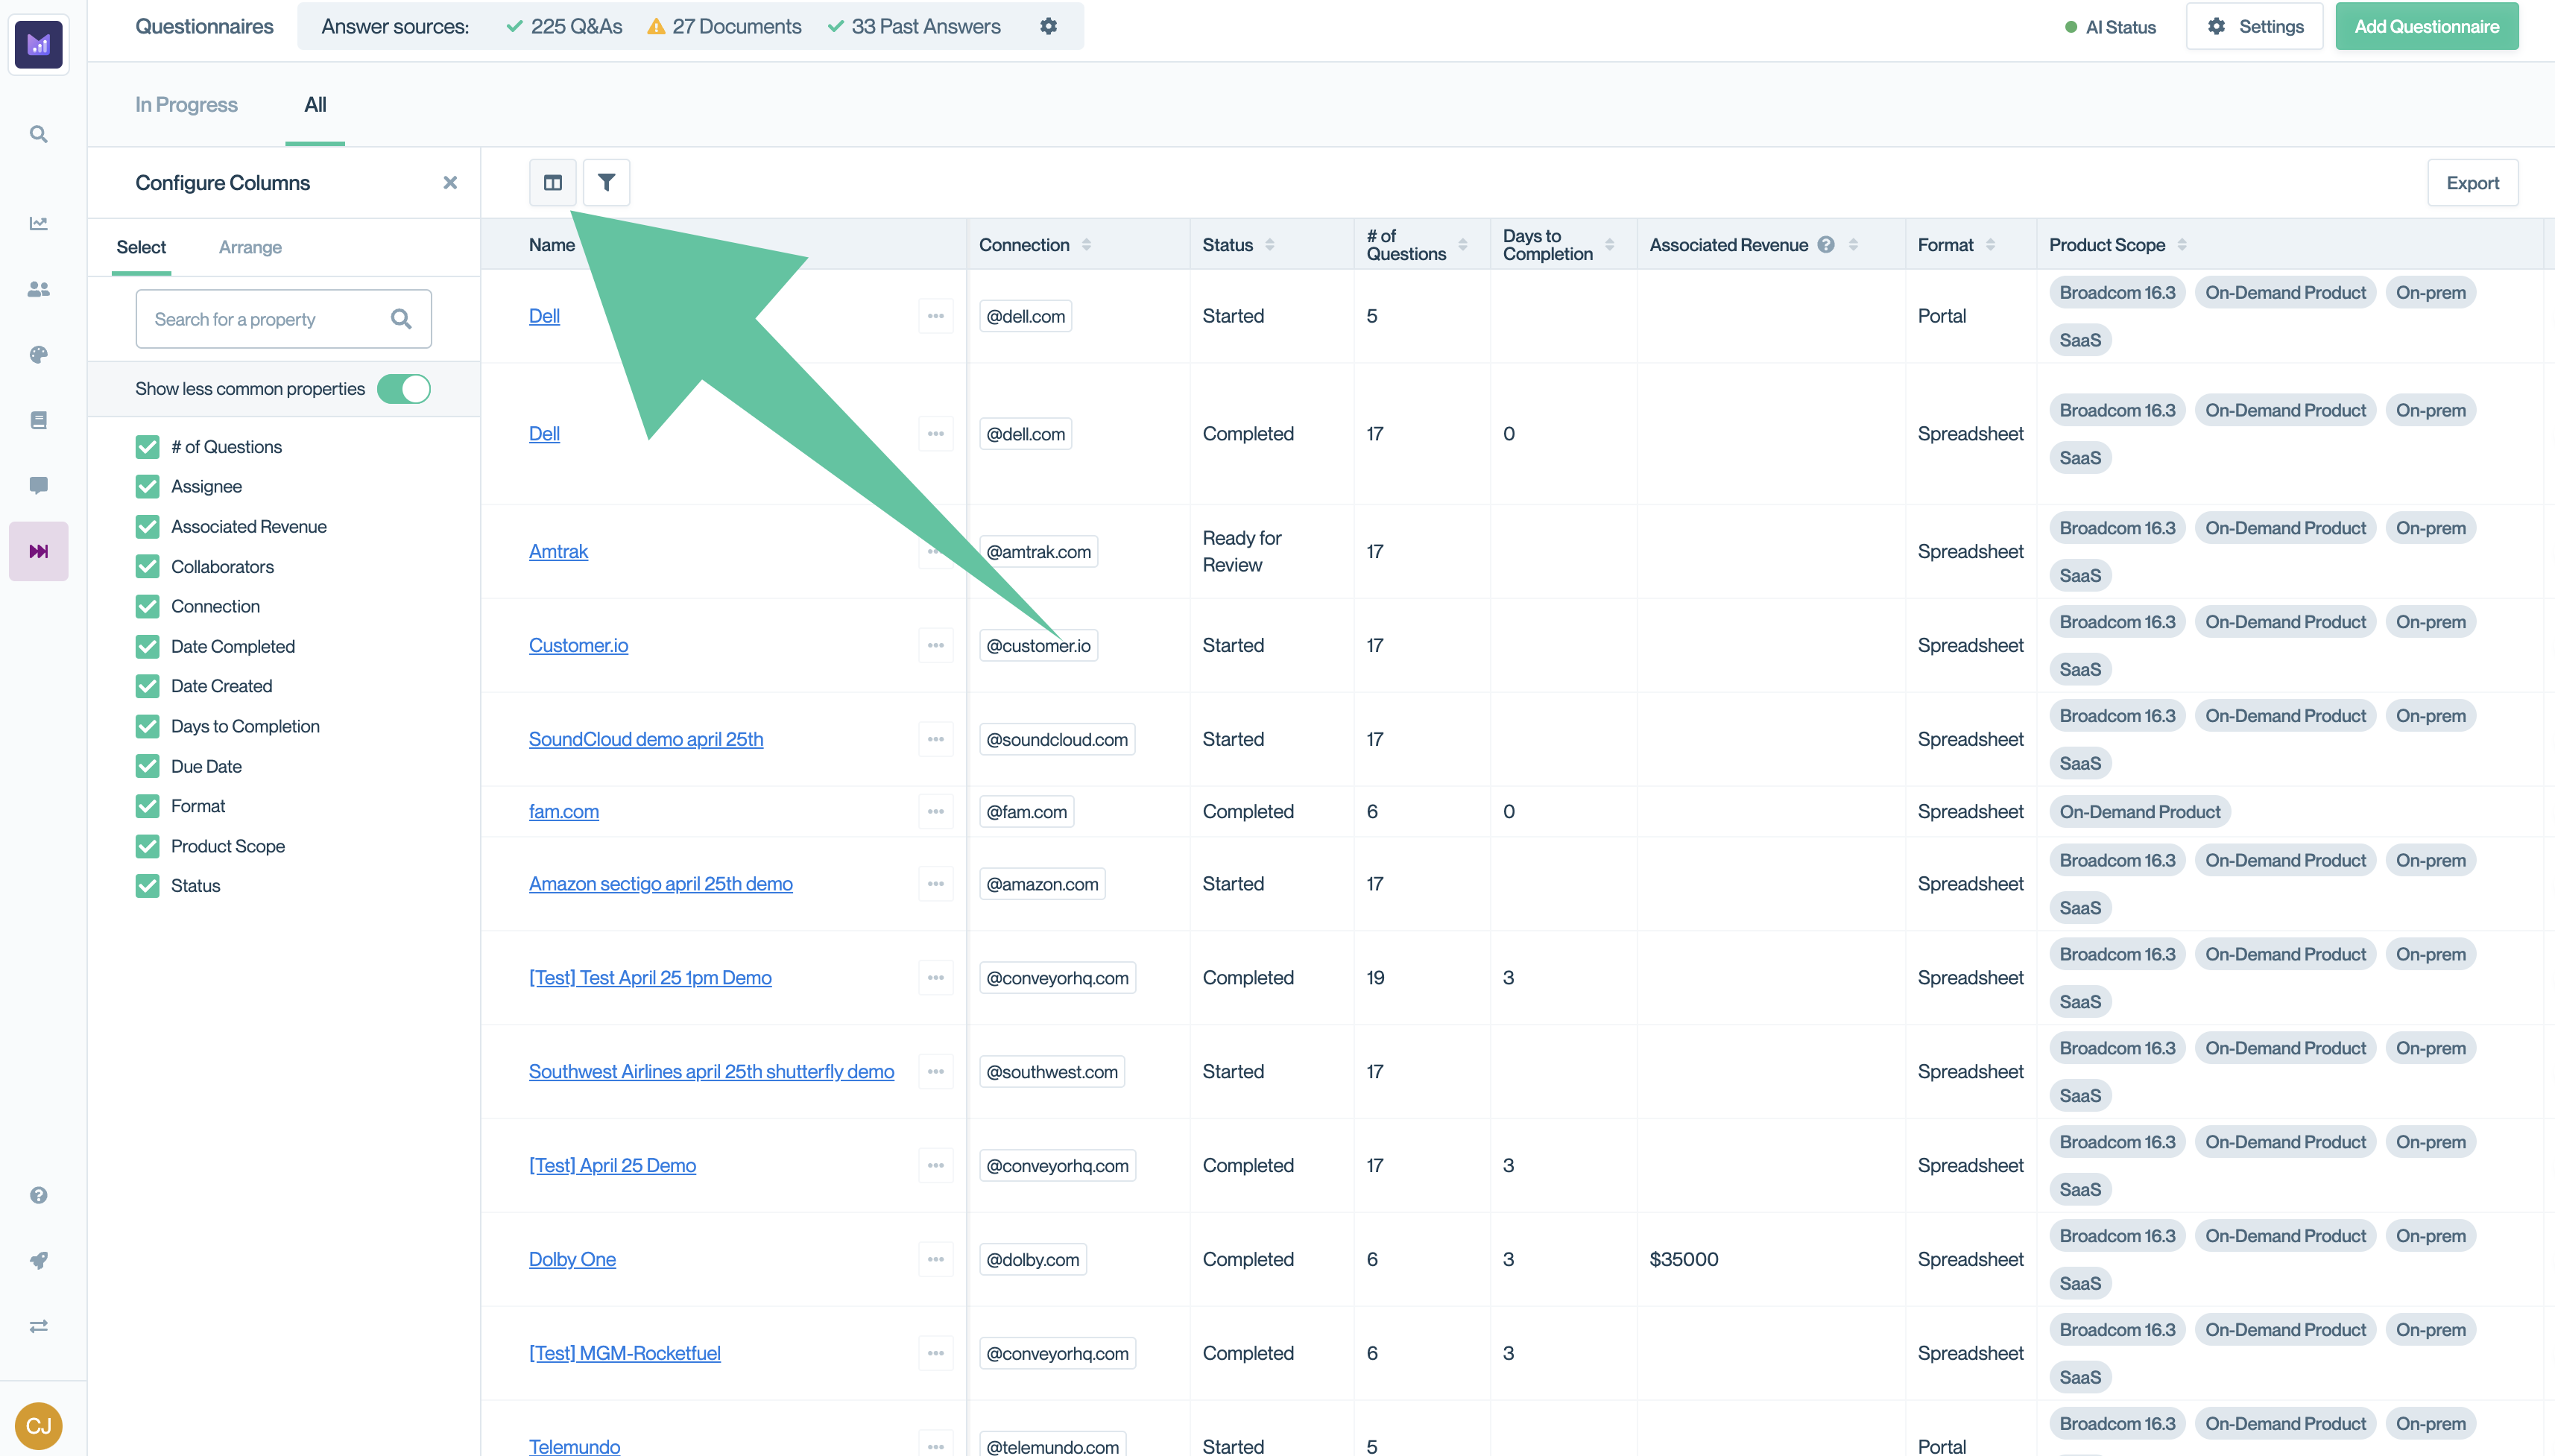Uncheck the Collaborators checkbox
The image size is (2555, 1456).
[x=147, y=566]
